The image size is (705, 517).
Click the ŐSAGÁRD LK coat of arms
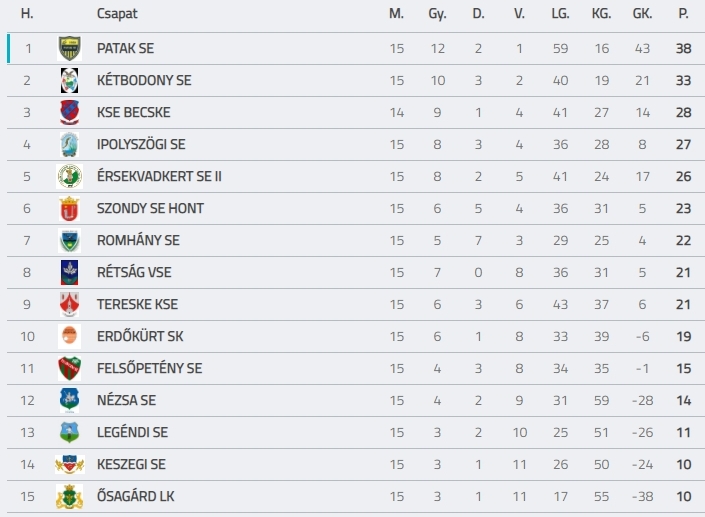point(69,496)
